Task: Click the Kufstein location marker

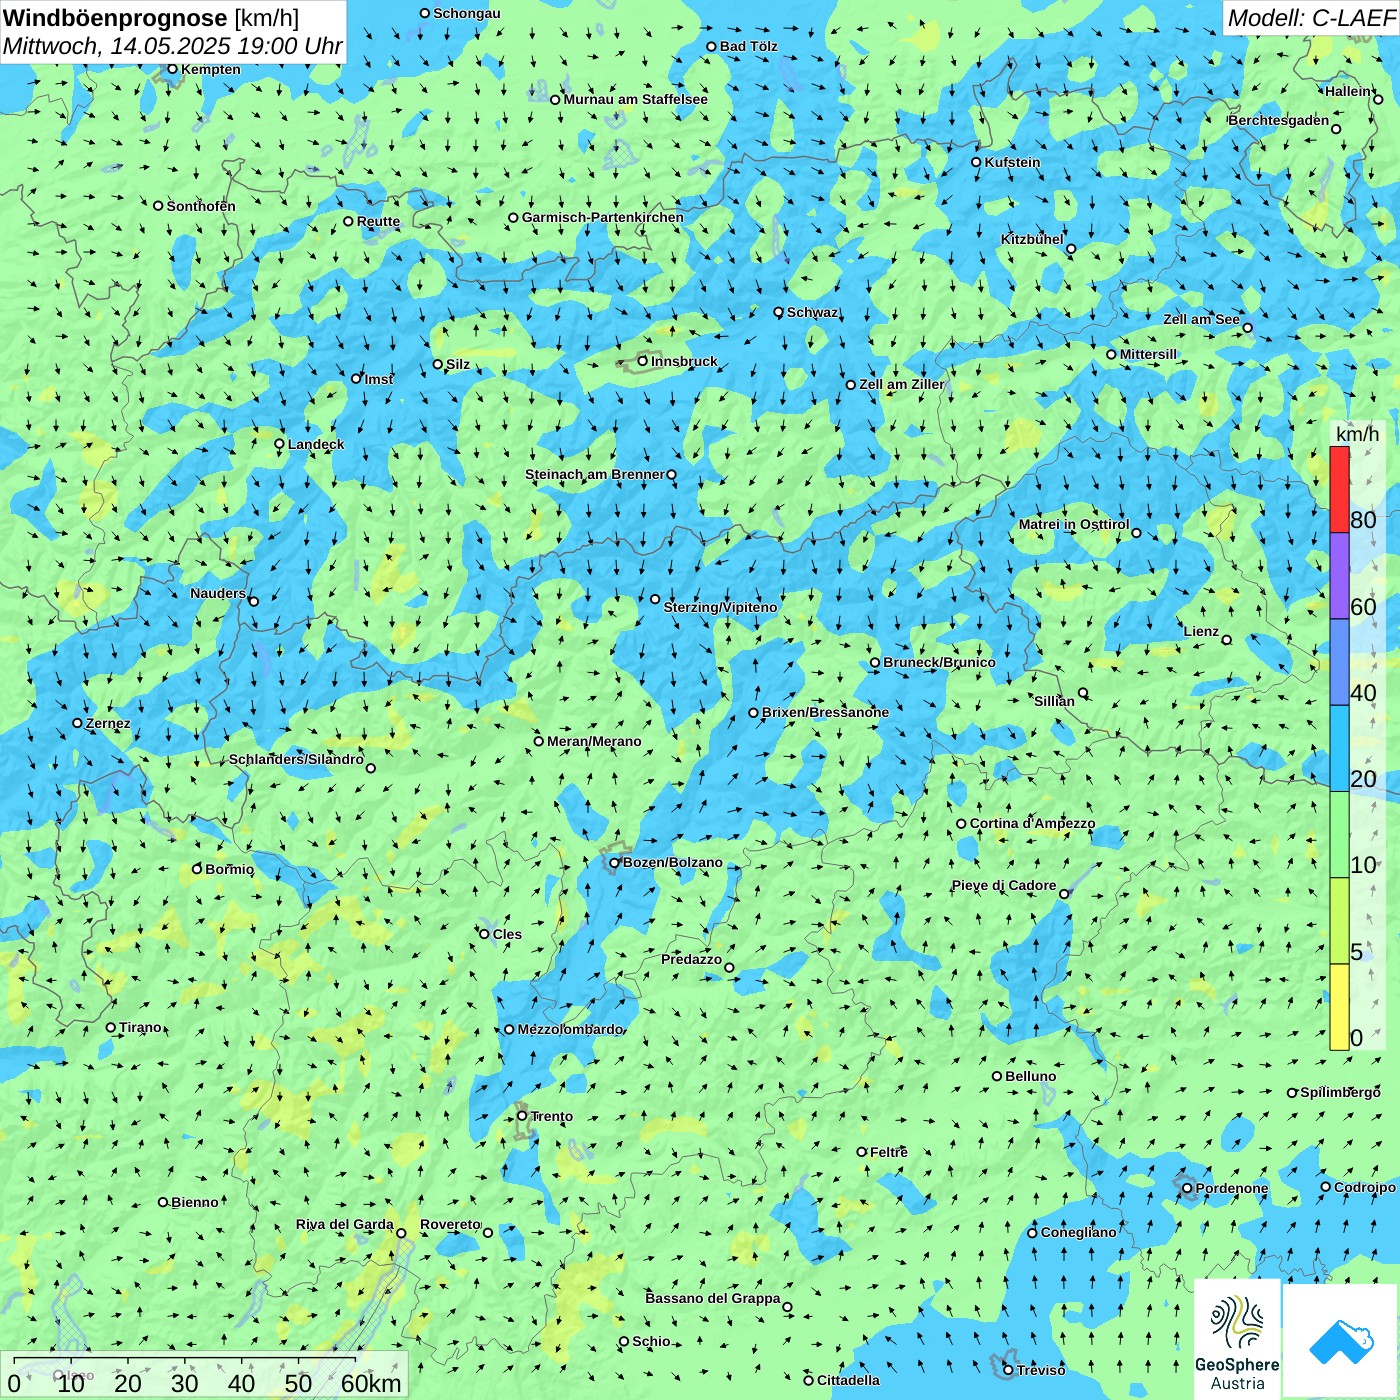Action: (977, 162)
